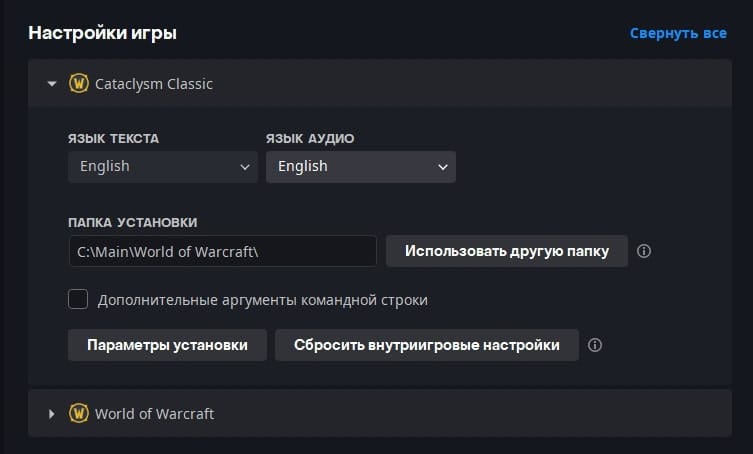Enable the Дополнительные аргументы командной строки checkbox

point(78,299)
